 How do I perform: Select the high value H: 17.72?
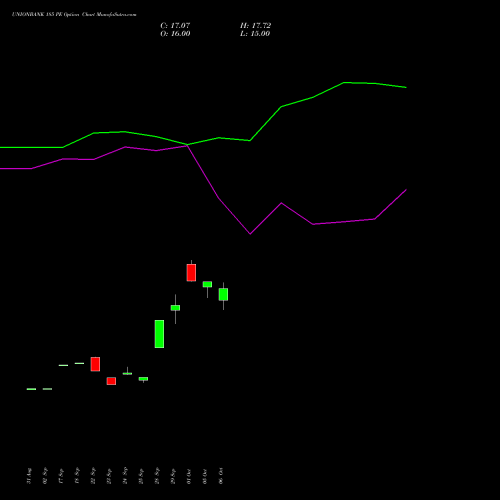(255, 26)
